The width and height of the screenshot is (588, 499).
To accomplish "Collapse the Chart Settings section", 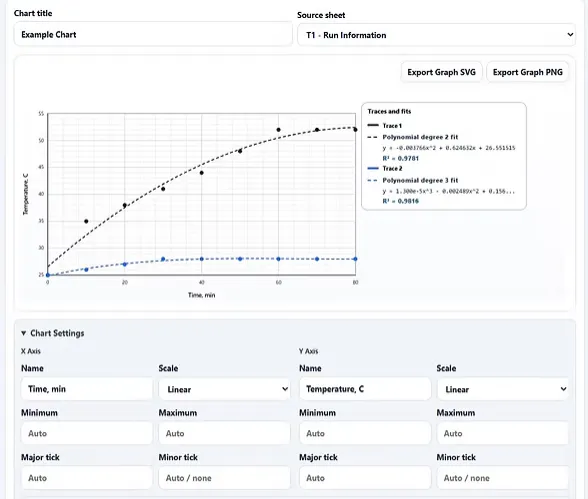I will click(53, 333).
